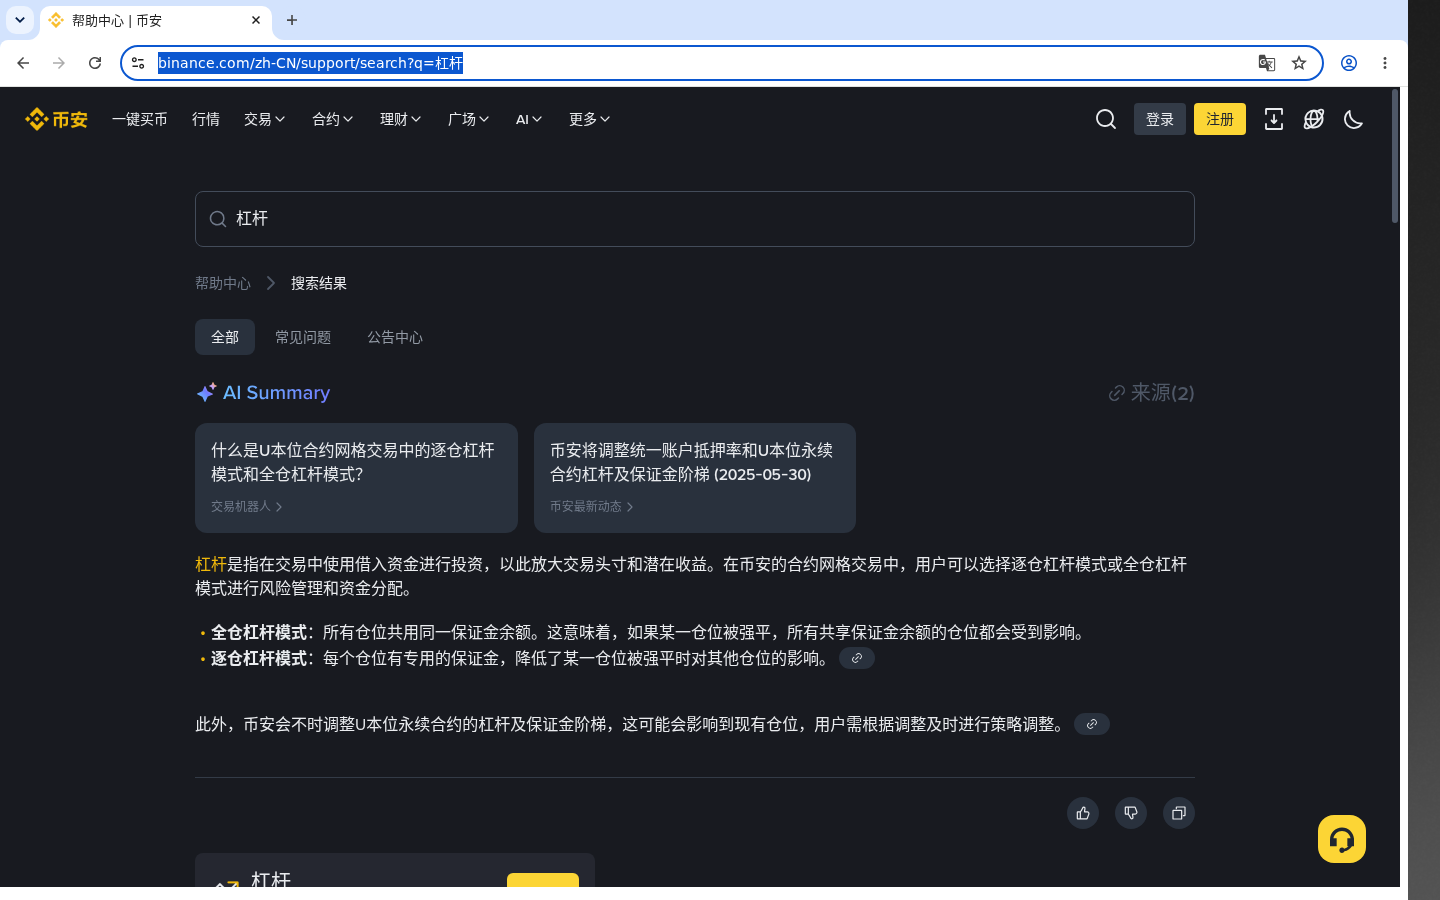Viewport: 1440px width, 900px height.
Task: Expand the 理财 dropdown menu
Action: pyautogui.click(x=401, y=119)
